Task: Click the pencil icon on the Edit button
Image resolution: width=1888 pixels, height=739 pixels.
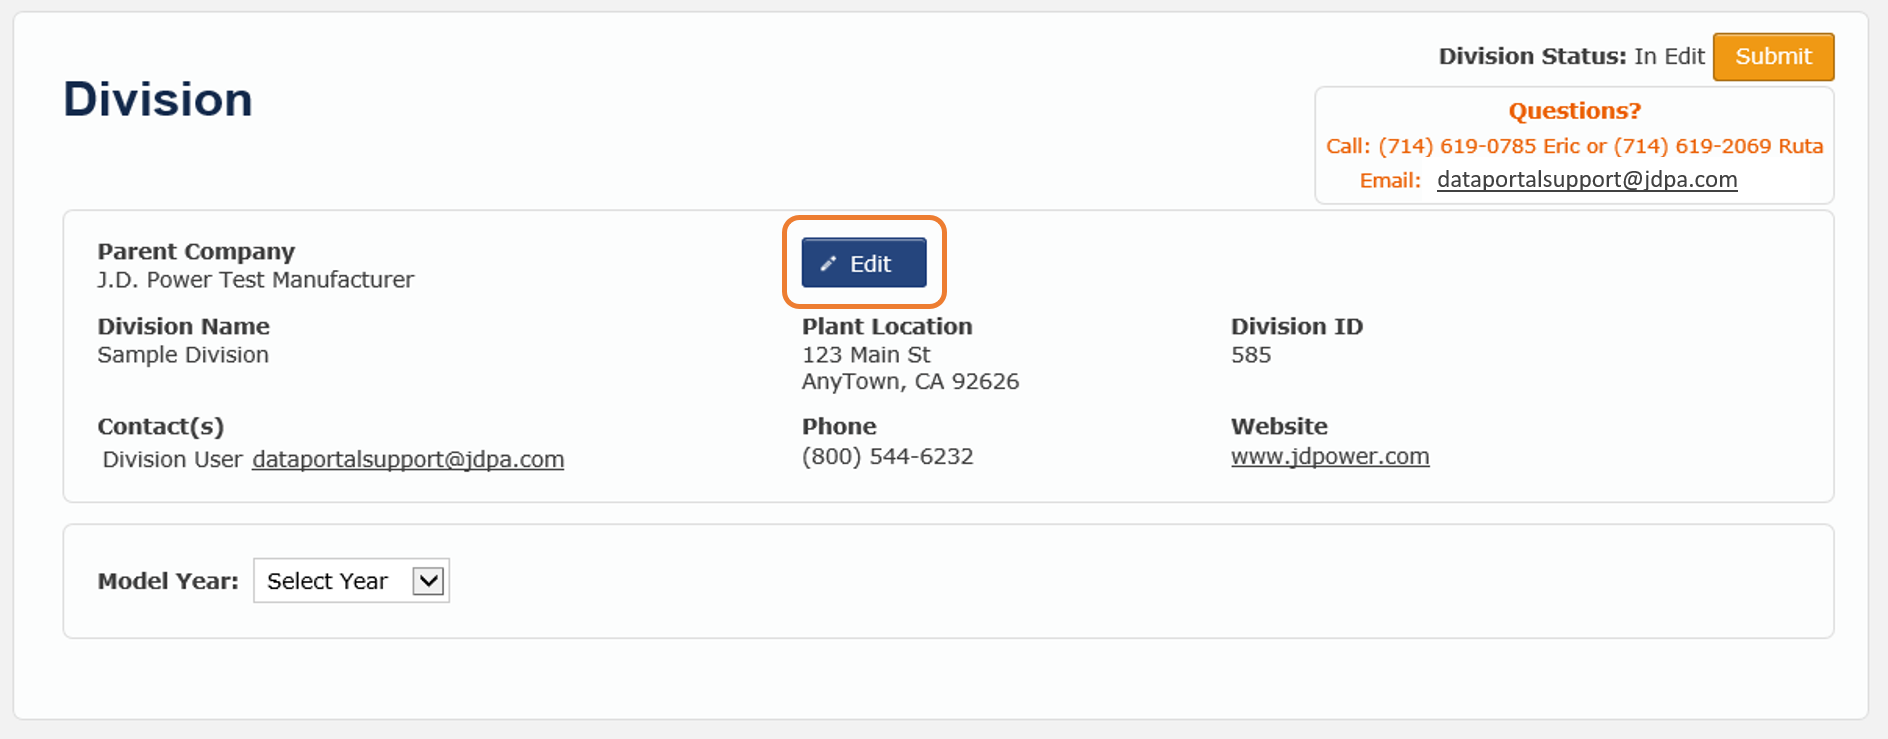Action: [x=828, y=264]
